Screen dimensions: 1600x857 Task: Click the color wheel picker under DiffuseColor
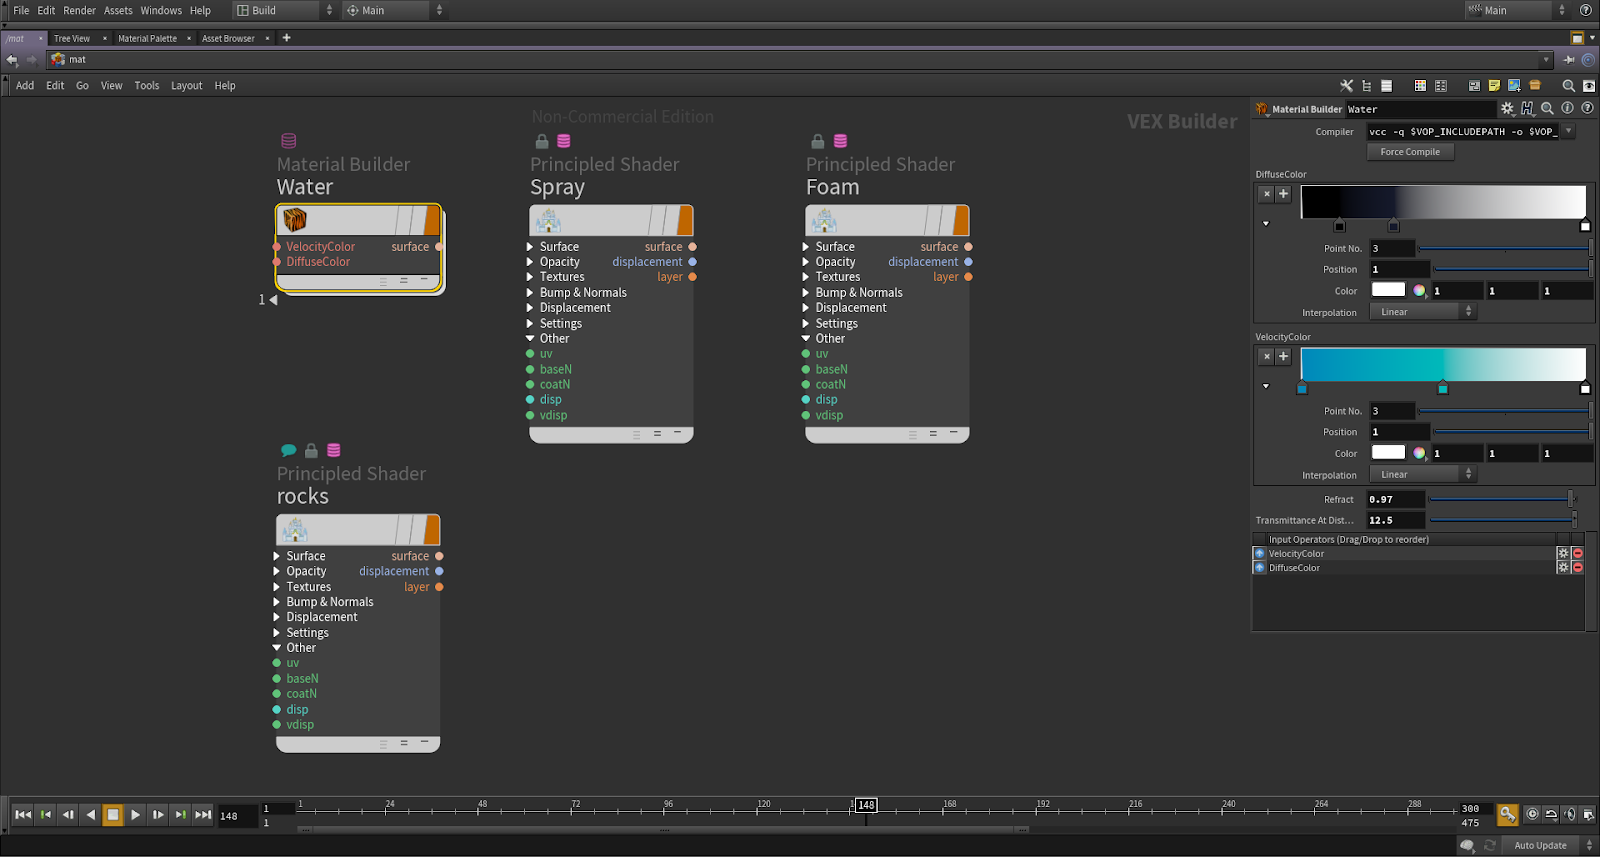[1419, 291]
